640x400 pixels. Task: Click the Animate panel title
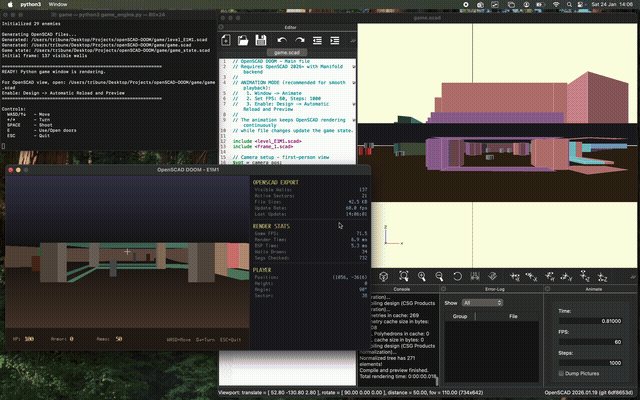593,289
